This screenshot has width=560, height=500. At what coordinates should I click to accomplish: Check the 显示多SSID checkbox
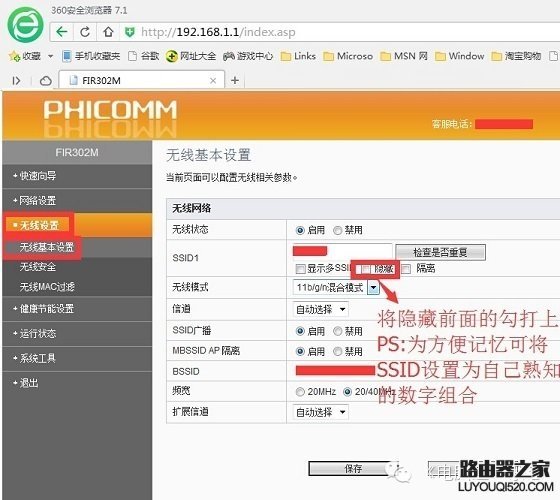click(x=300, y=269)
